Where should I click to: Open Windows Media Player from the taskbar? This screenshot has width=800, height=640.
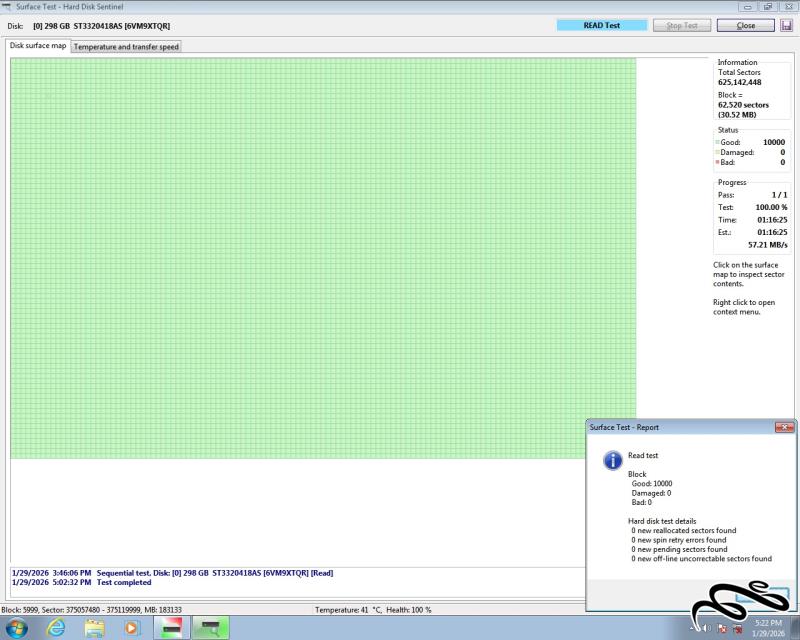pos(132,627)
